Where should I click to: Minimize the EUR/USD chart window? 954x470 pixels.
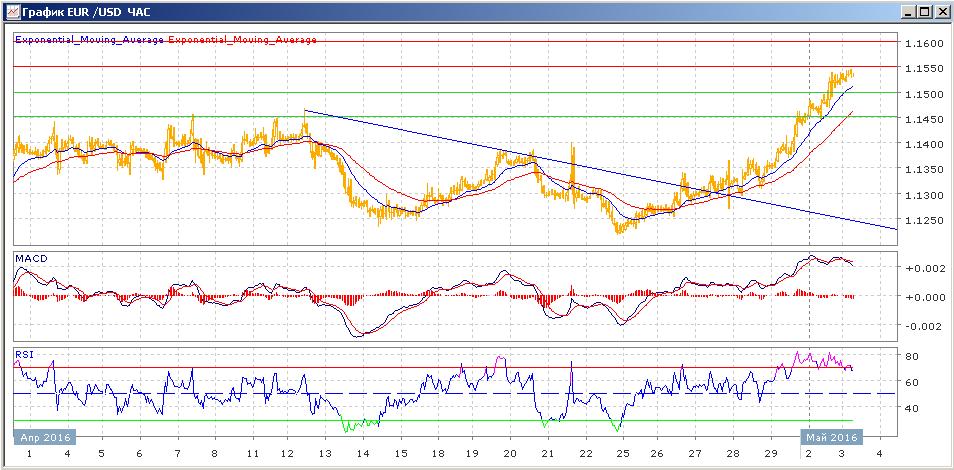click(909, 12)
